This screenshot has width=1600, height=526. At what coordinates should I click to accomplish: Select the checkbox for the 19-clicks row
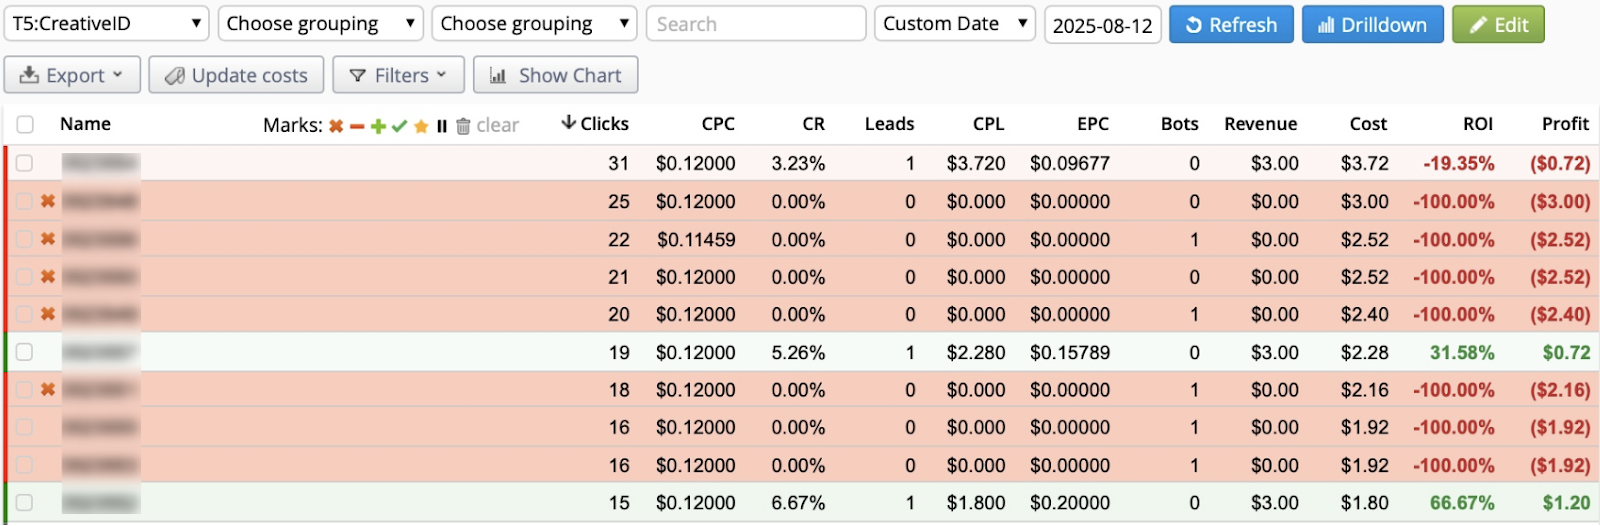tap(25, 352)
